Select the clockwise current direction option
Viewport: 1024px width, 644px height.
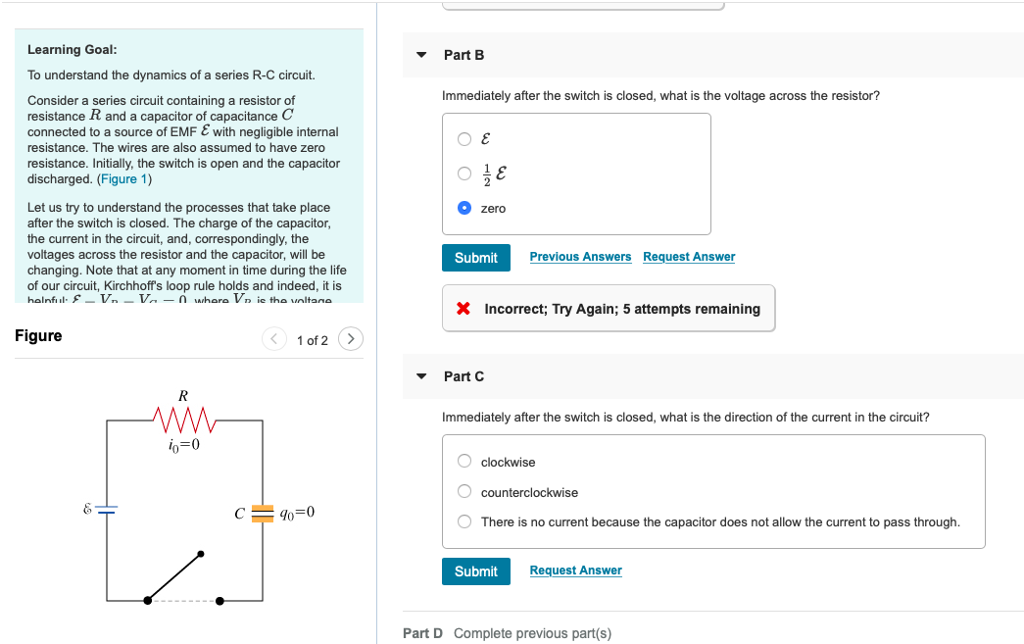coord(464,461)
